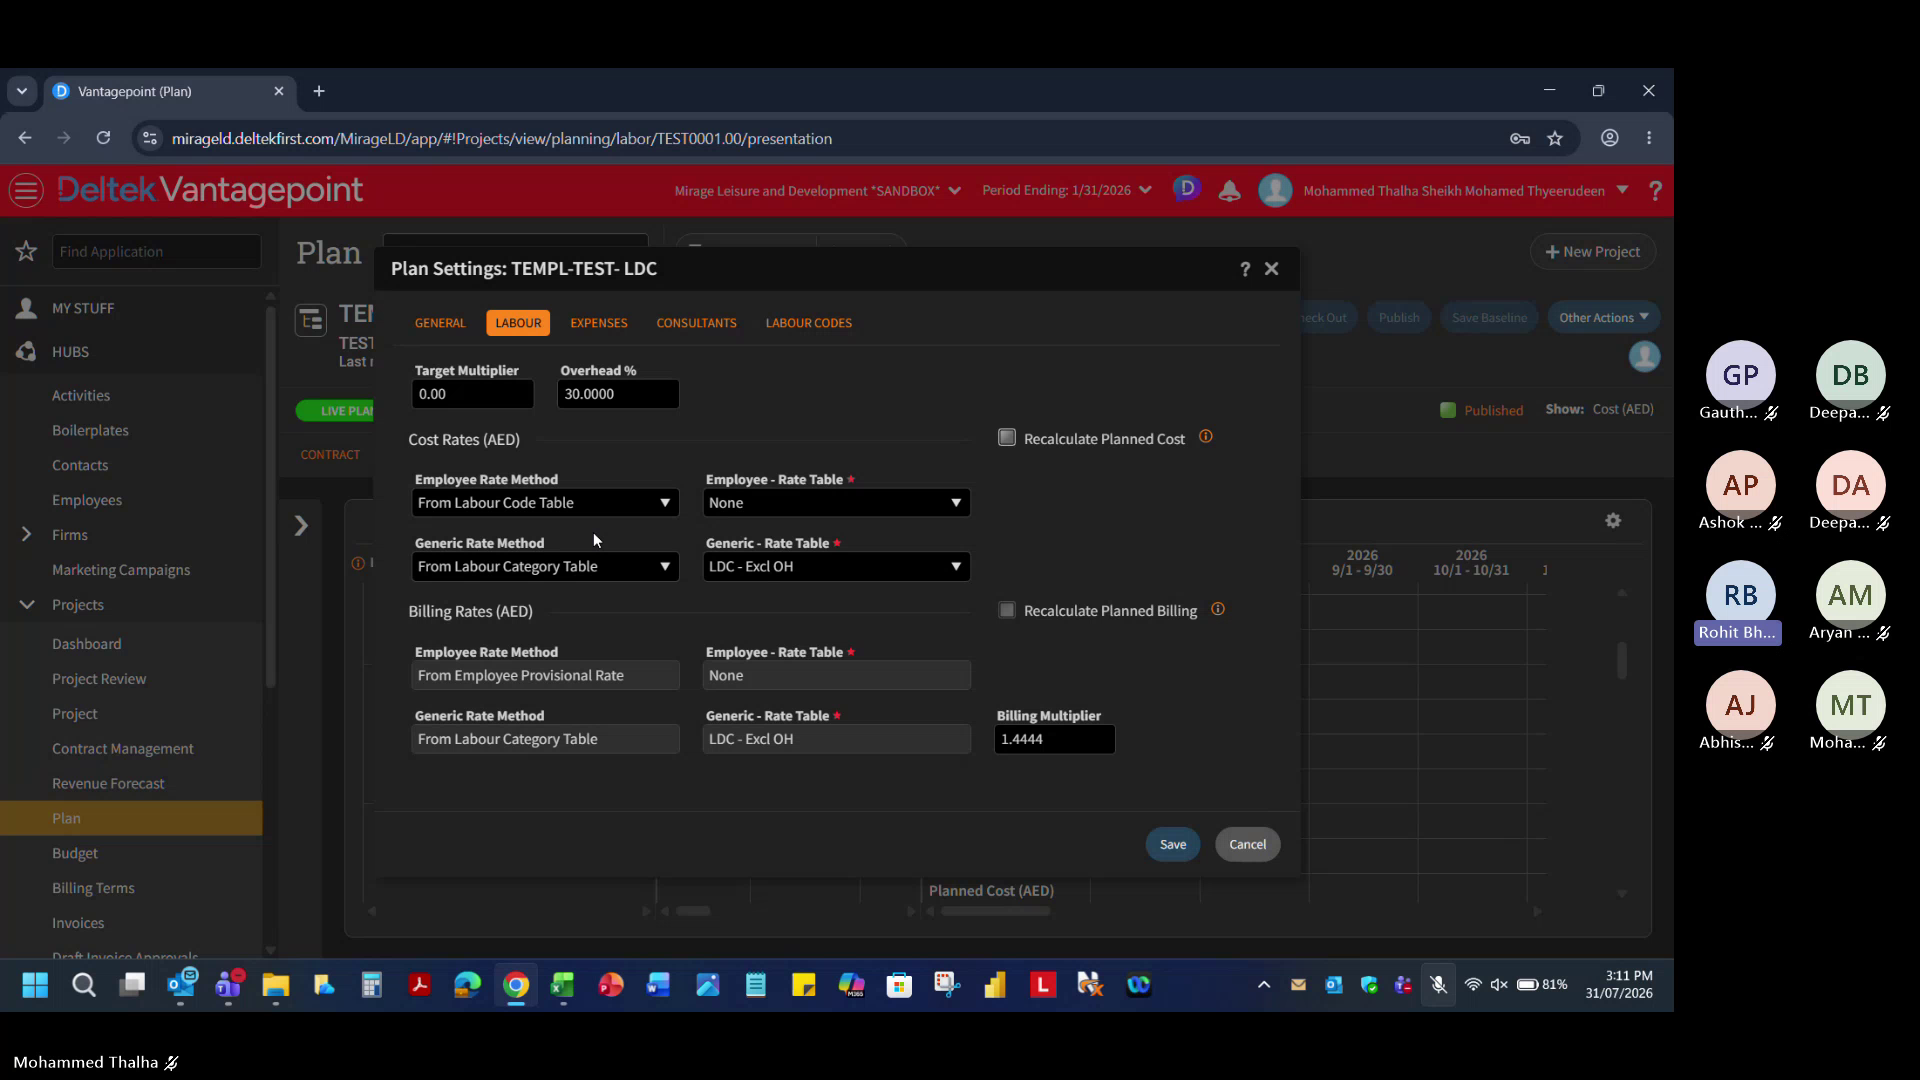Open the company selector dropdown
Screen dimensions: 1920x1080
pyautogui.click(x=818, y=191)
